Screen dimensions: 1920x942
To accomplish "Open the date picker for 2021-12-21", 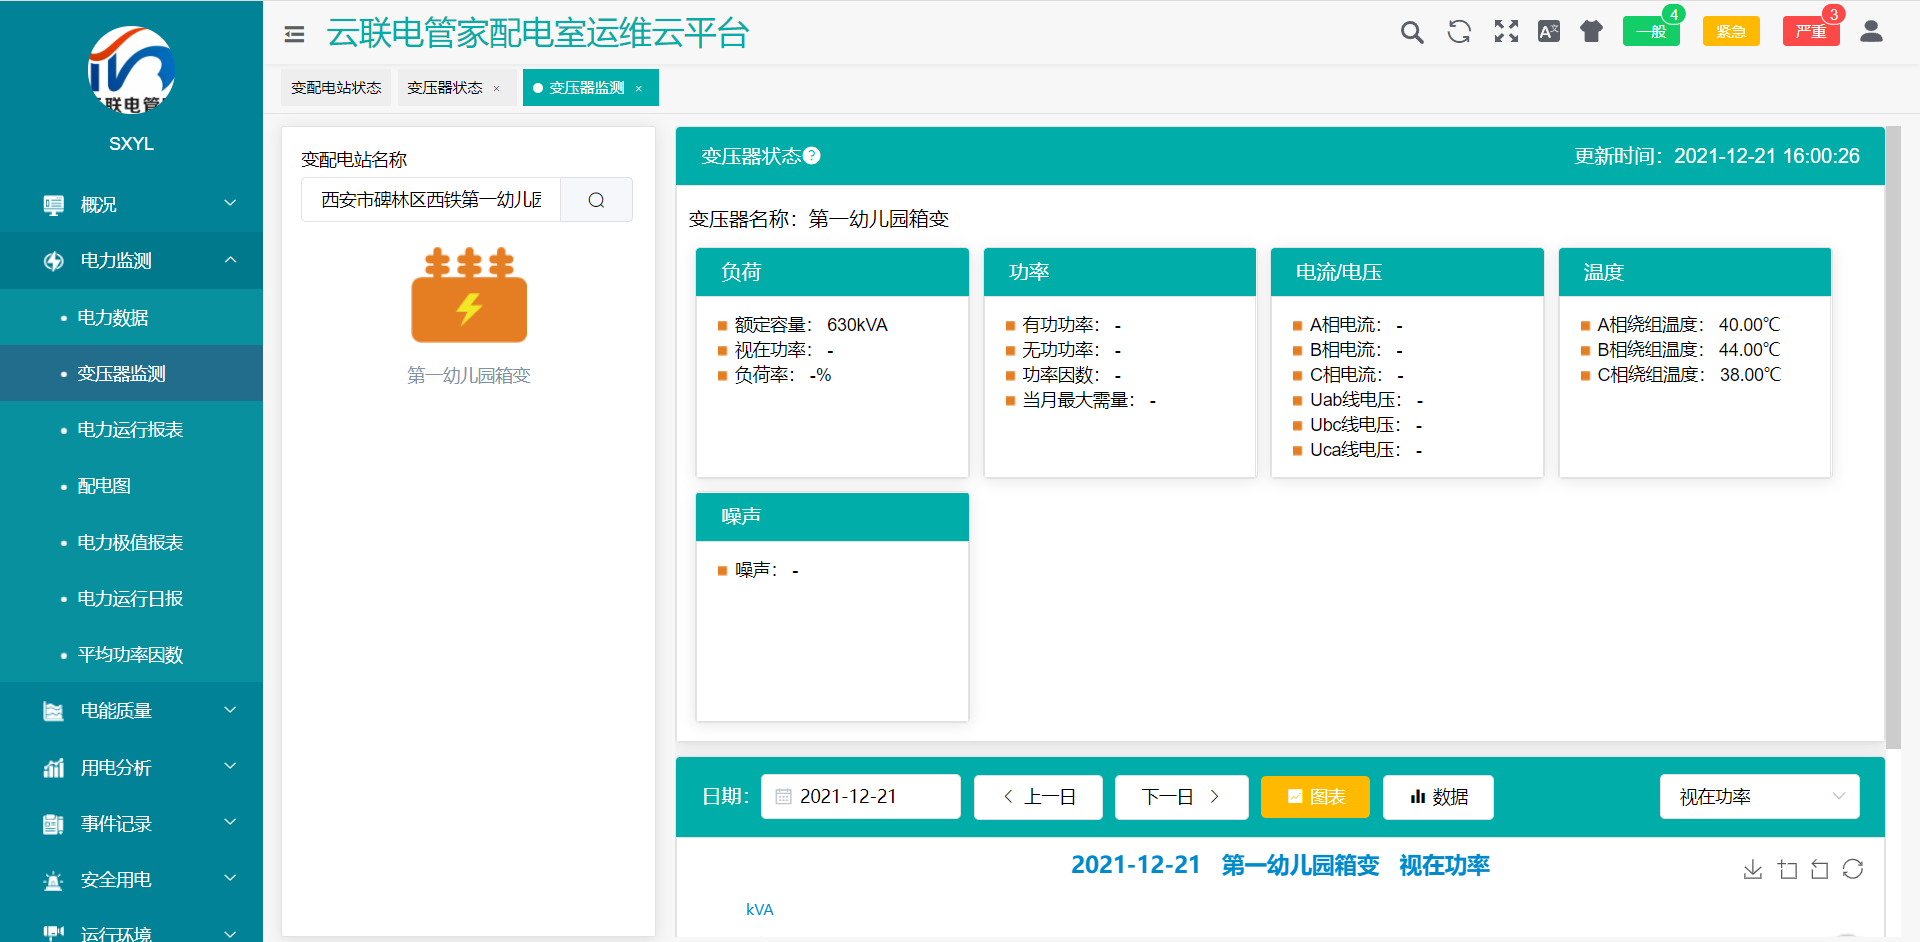I will (860, 796).
